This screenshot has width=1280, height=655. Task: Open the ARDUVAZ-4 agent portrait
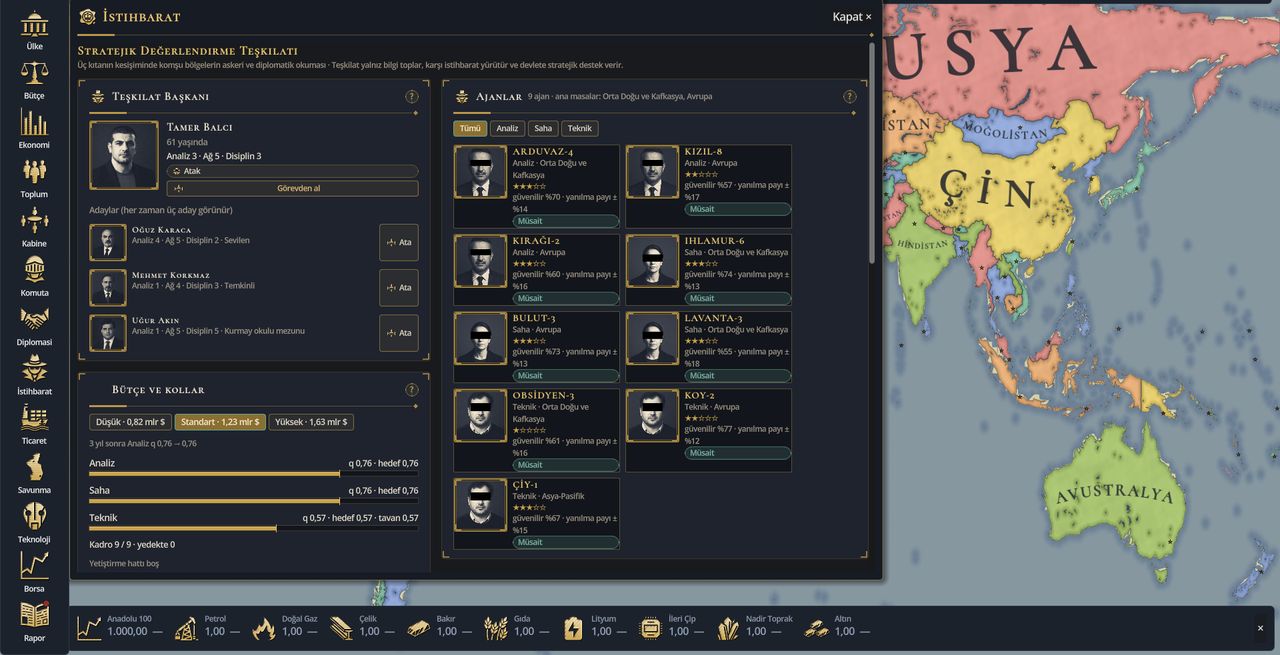(x=480, y=172)
